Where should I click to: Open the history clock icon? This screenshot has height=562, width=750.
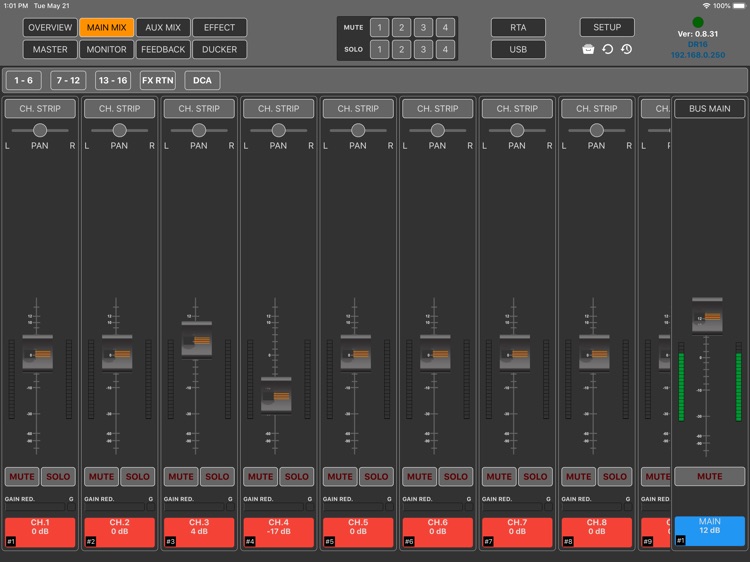[627, 49]
